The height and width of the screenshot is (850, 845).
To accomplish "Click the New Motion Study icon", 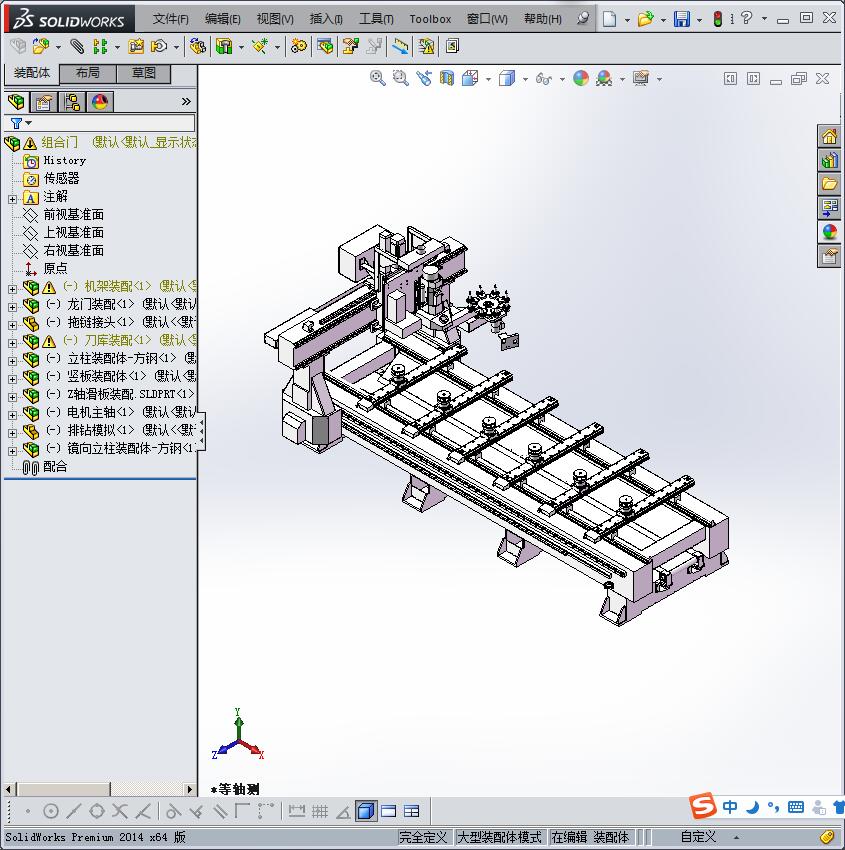I will click(x=298, y=47).
